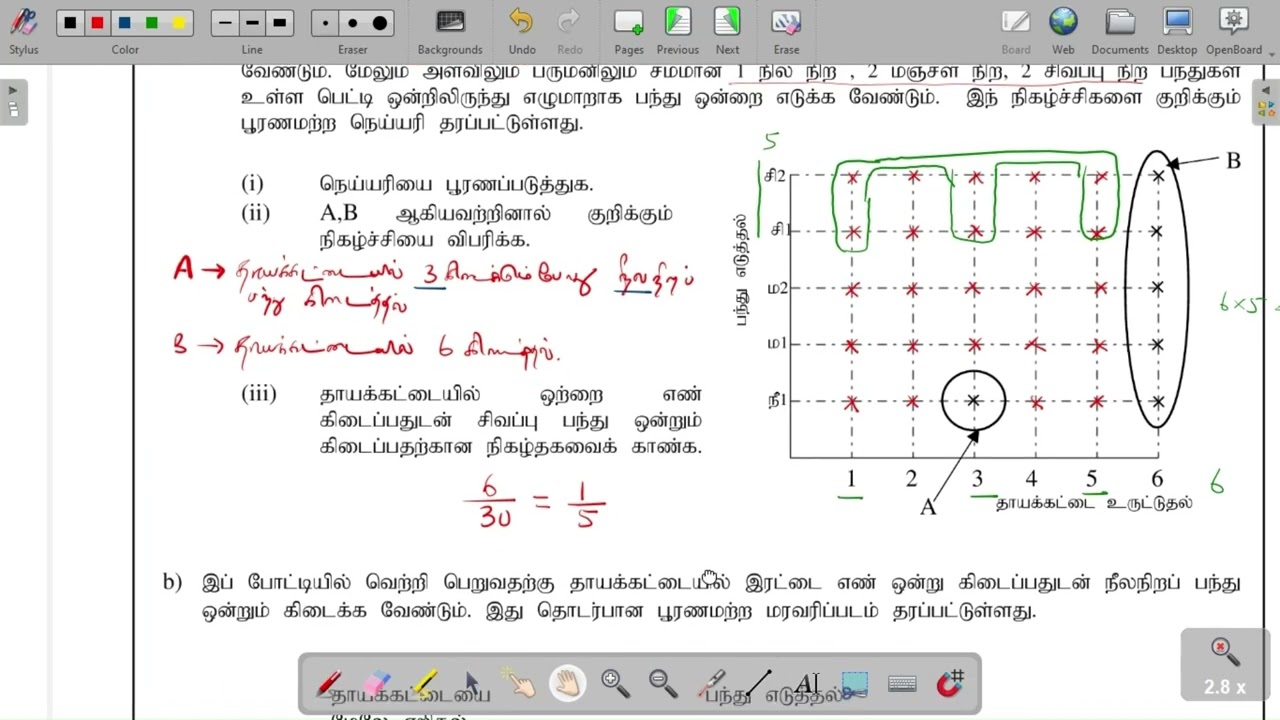Click axis label 1 under the grid
Viewport: 1280px width, 720px height.
pyautogui.click(x=851, y=479)
